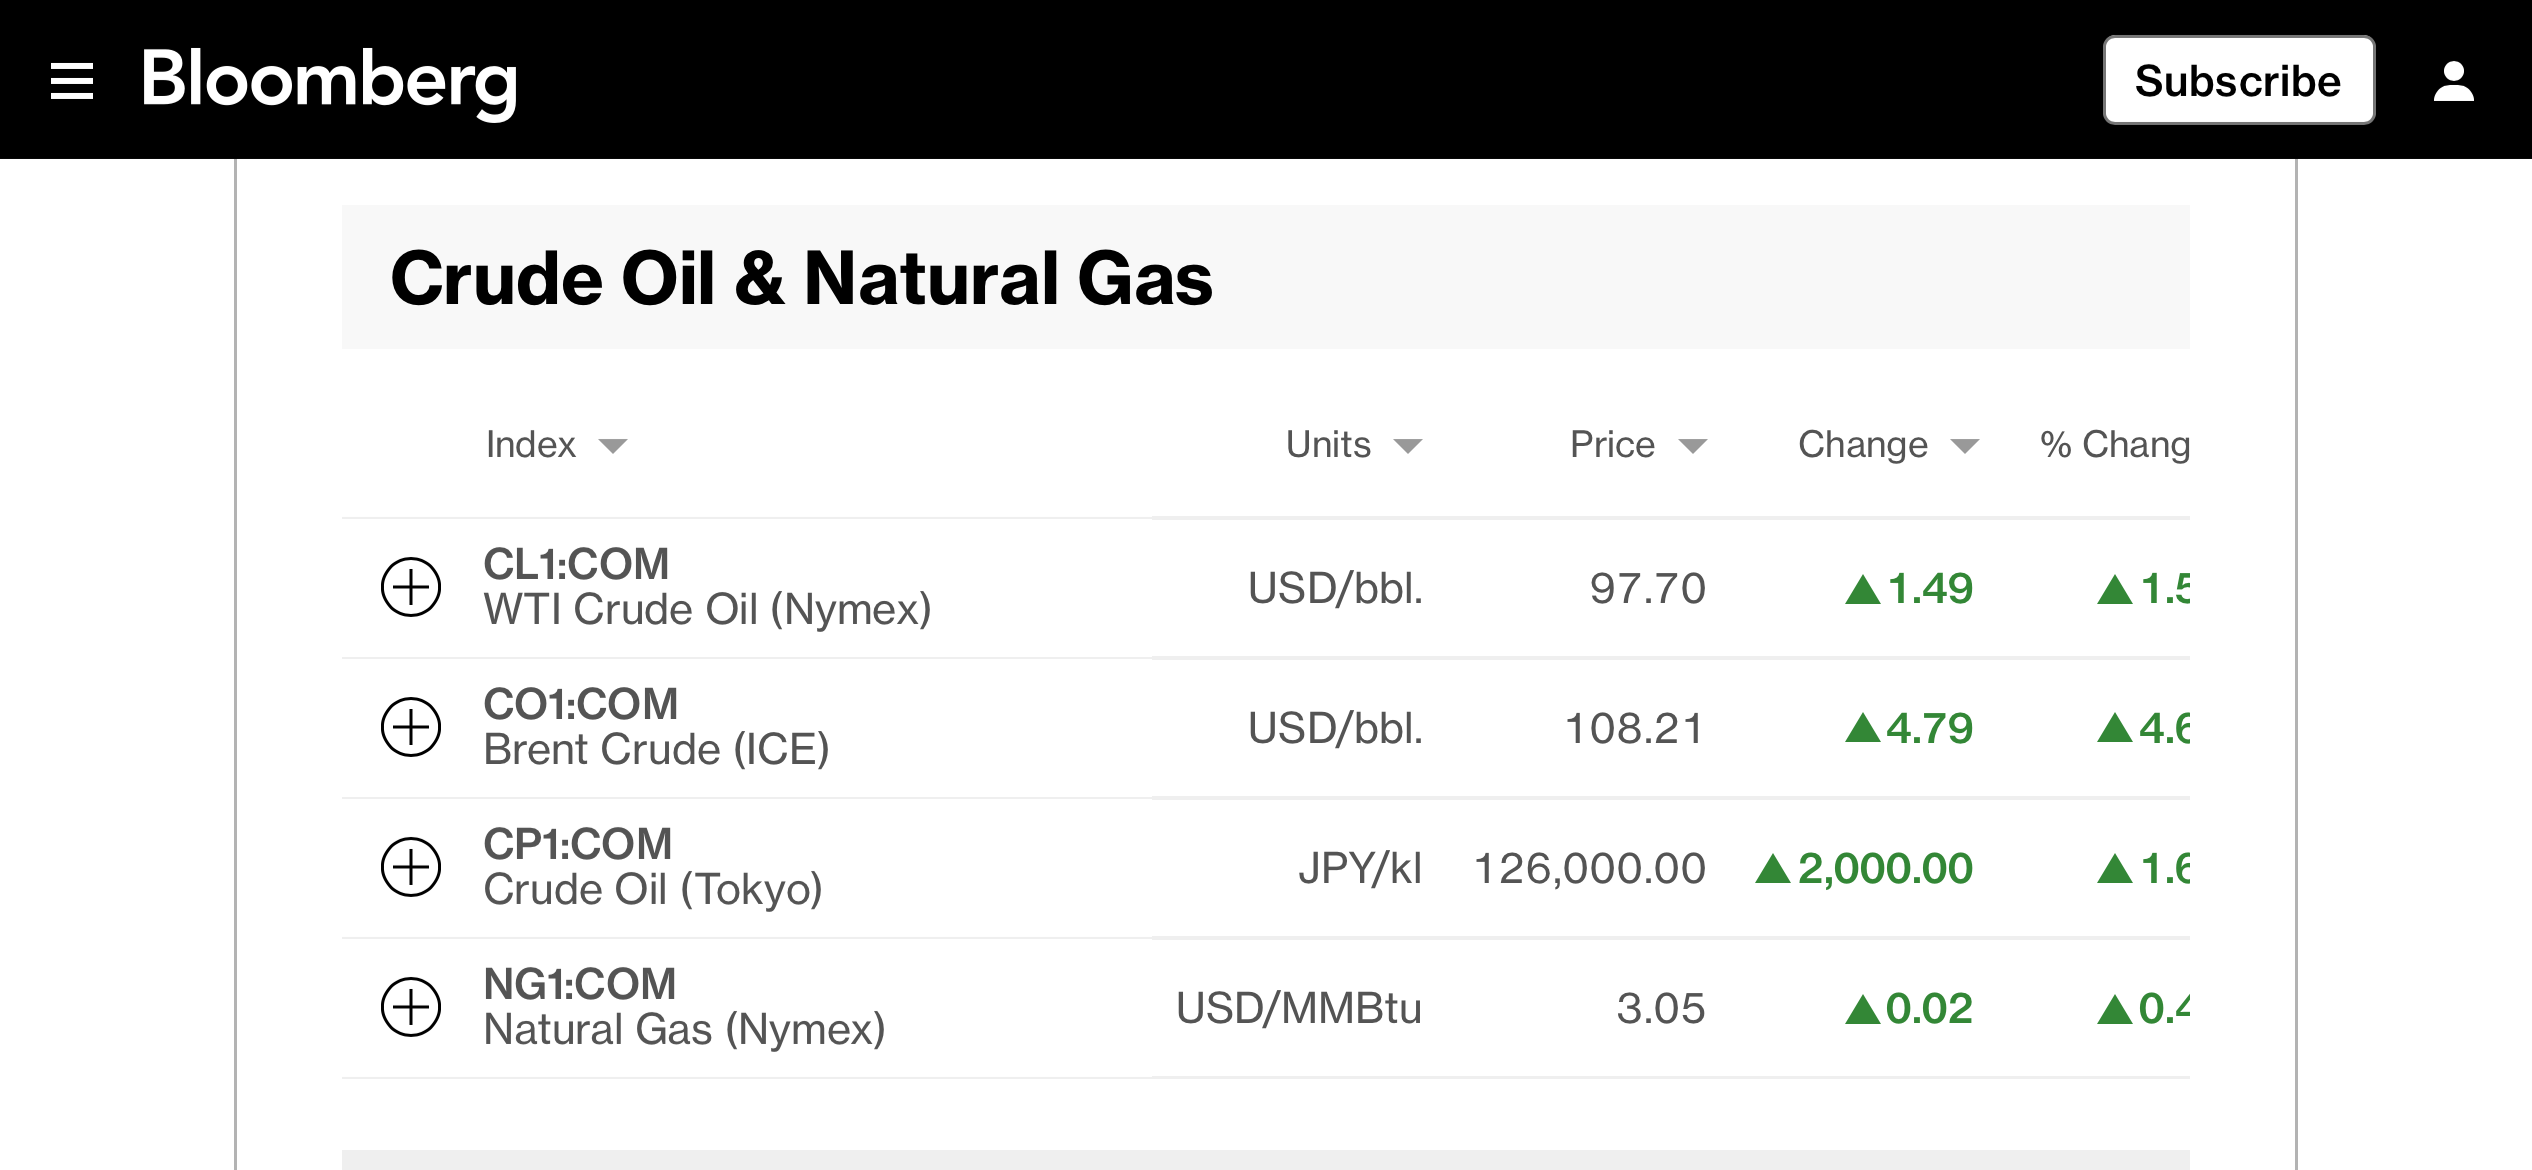
Task: Open the hamburger navigation menu
Action: click(72, 81)
